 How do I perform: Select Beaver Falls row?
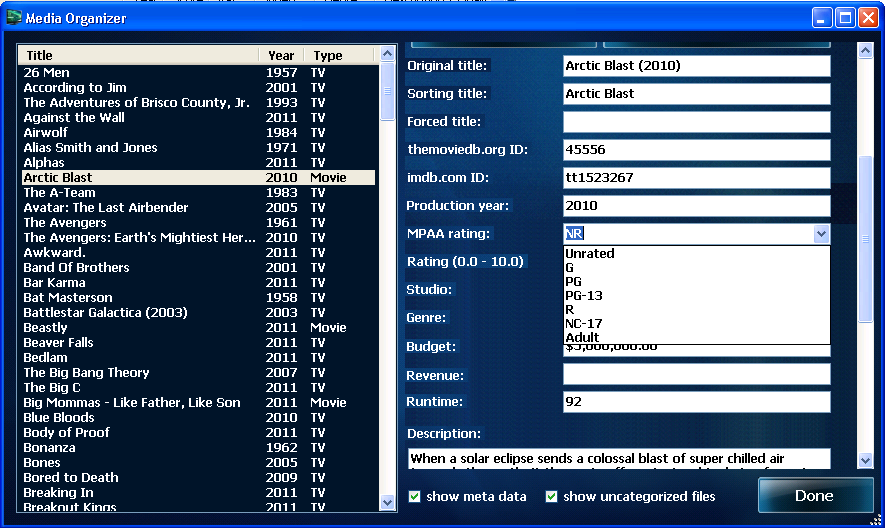click(199, 342)
